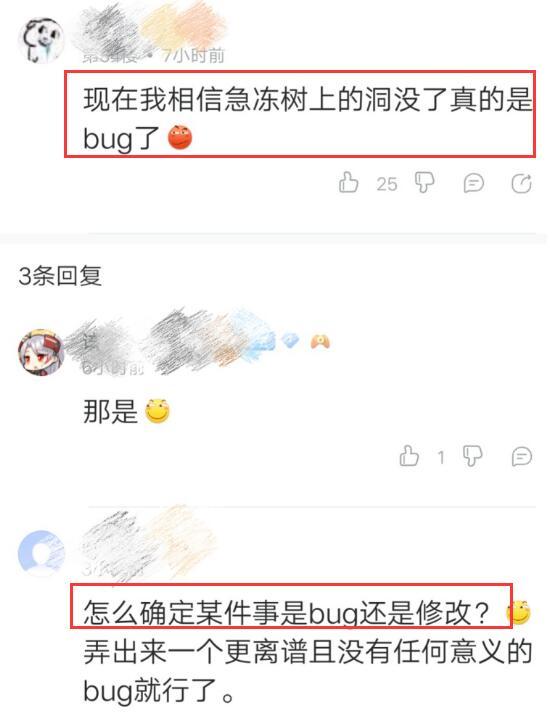Tap the '3条回复' replies header
The height and width of the screenshot is (713, 552).
[60, 276]
